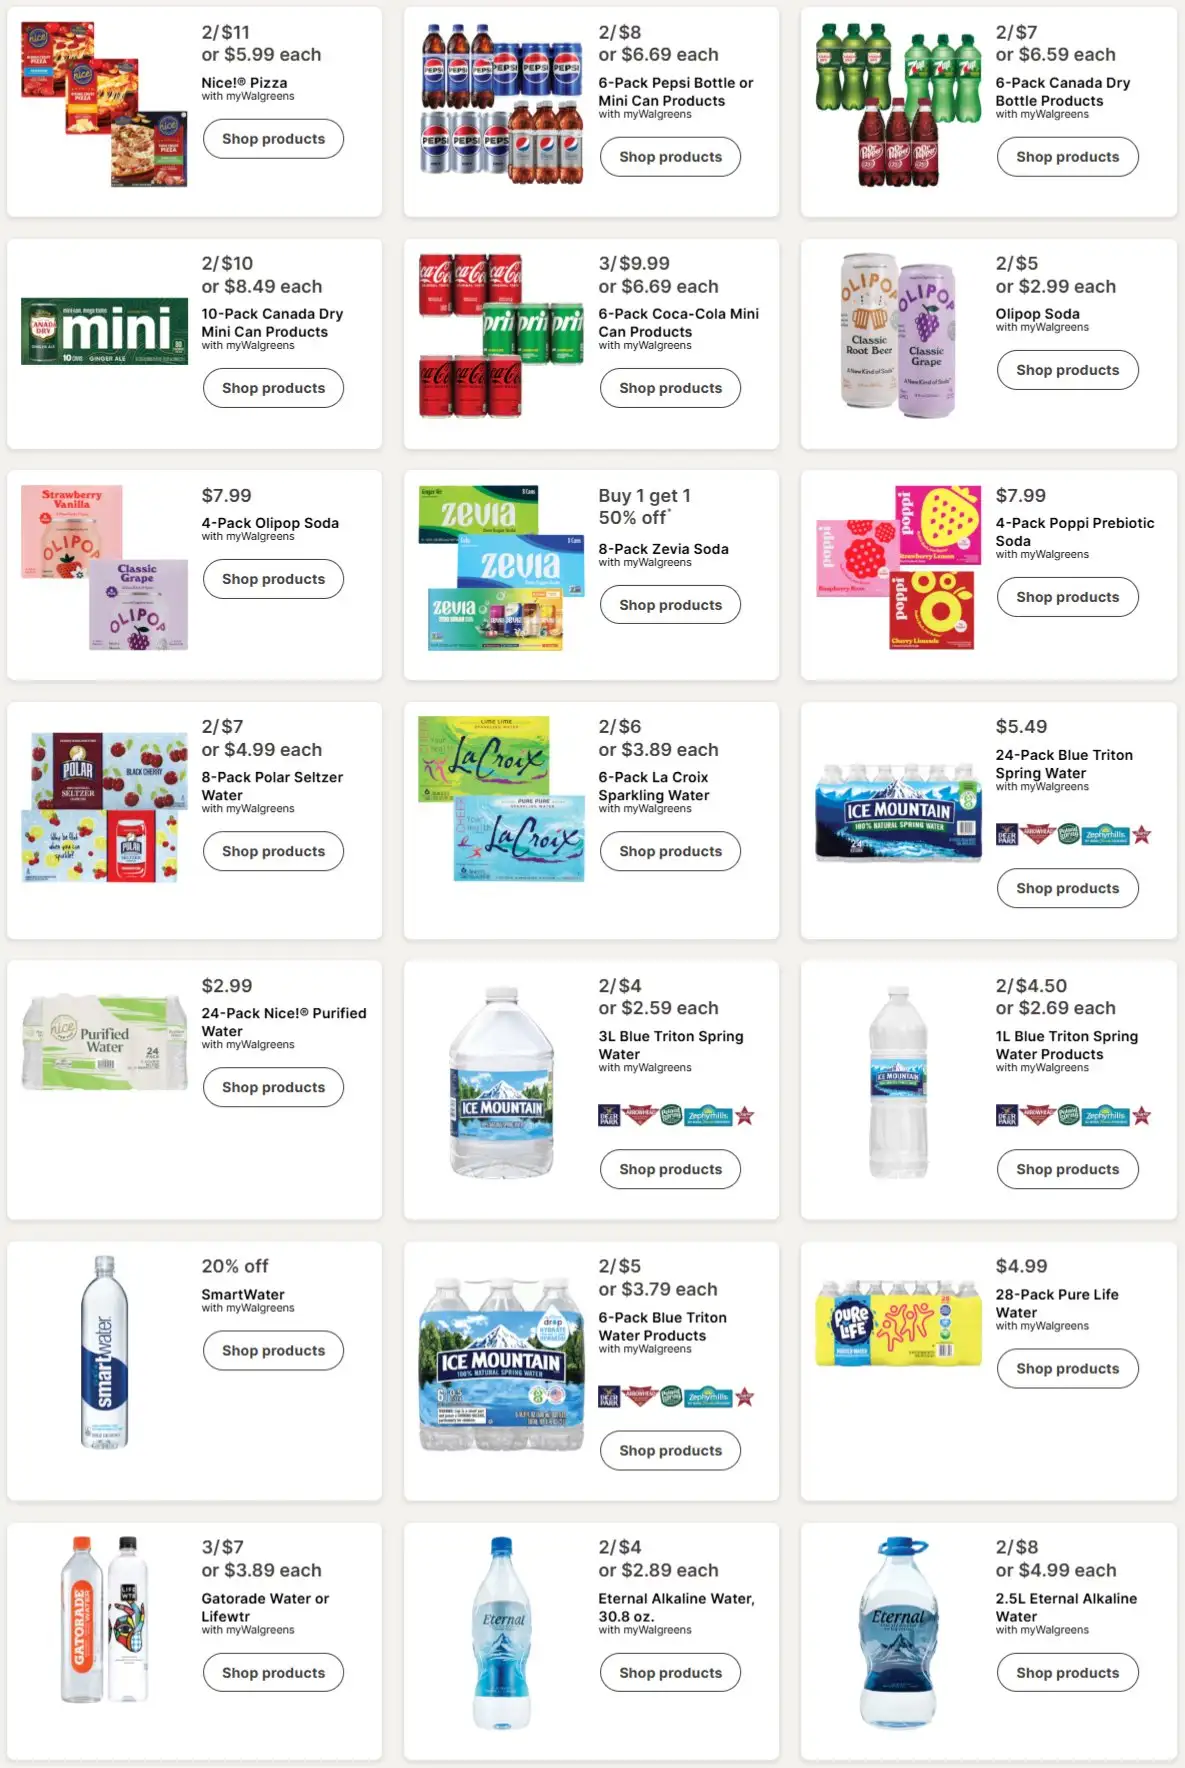Click the water brand logos under 24-Pack Blue Triton
Viewport: 1185px width, 1768px height.
click(x=1073, y=834)
